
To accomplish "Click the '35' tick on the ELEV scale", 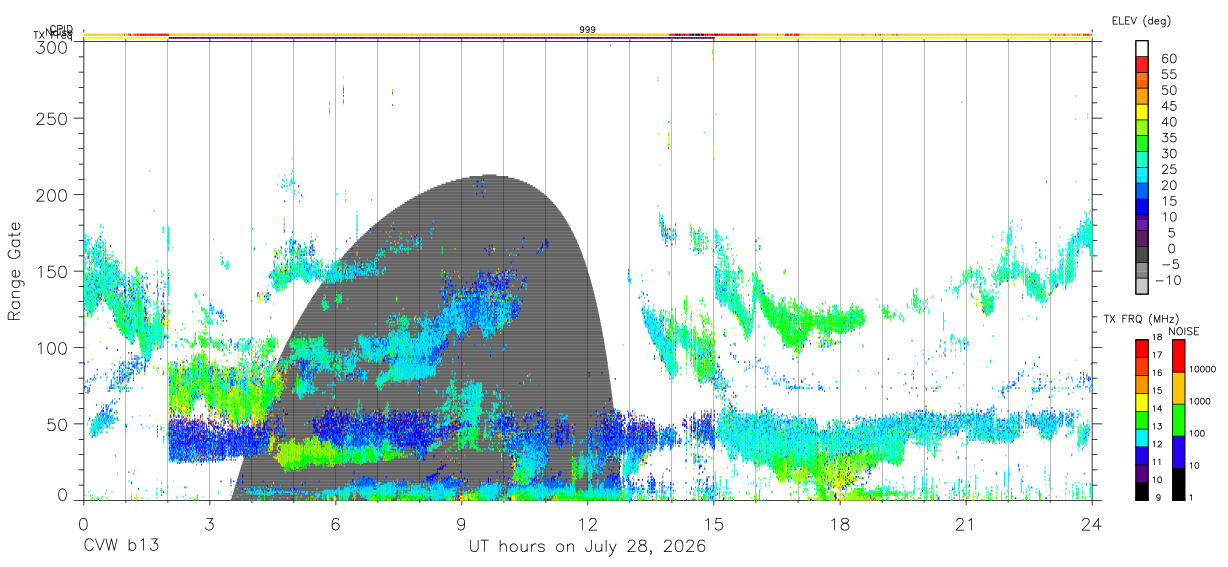I will coord(1167,137).
